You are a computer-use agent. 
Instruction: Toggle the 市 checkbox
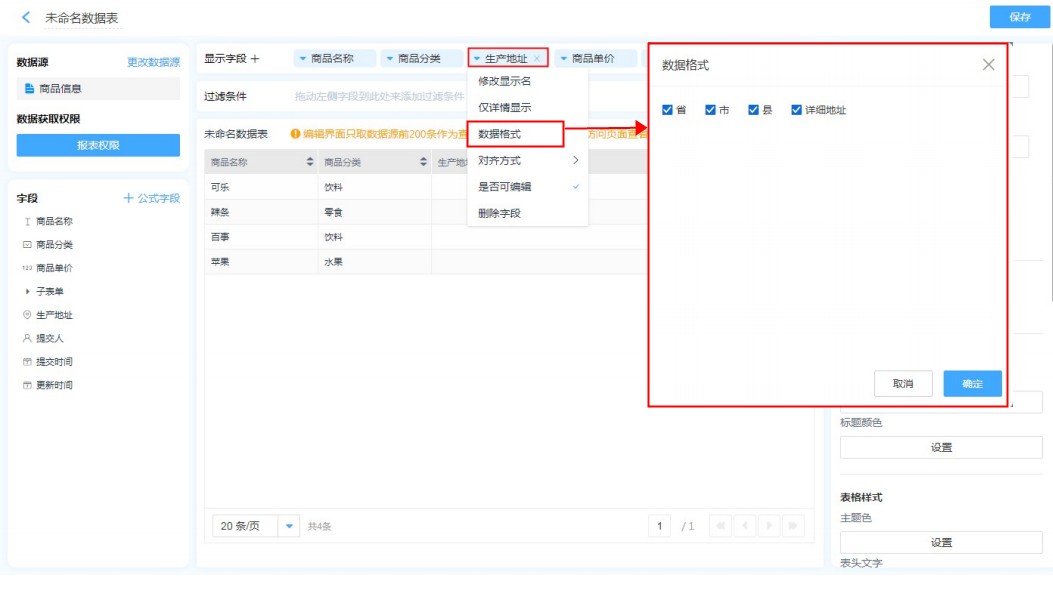710,110
